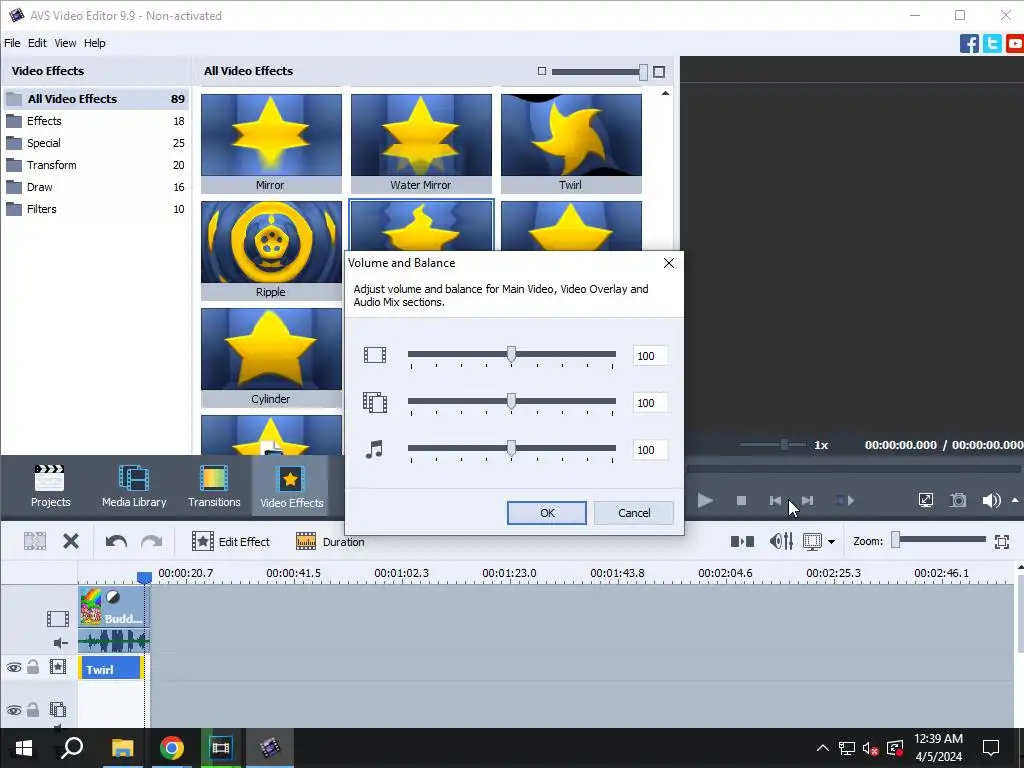
Task: Go to the next frame
Action: (808, 501)
